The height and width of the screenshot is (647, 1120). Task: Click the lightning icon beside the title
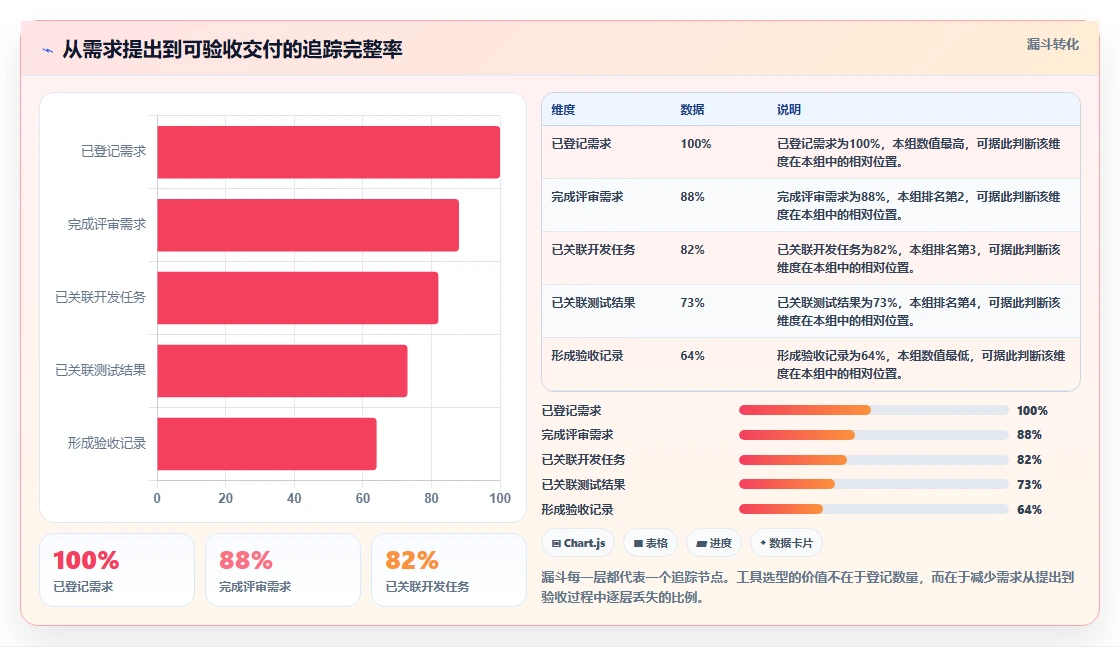point(48,50)
